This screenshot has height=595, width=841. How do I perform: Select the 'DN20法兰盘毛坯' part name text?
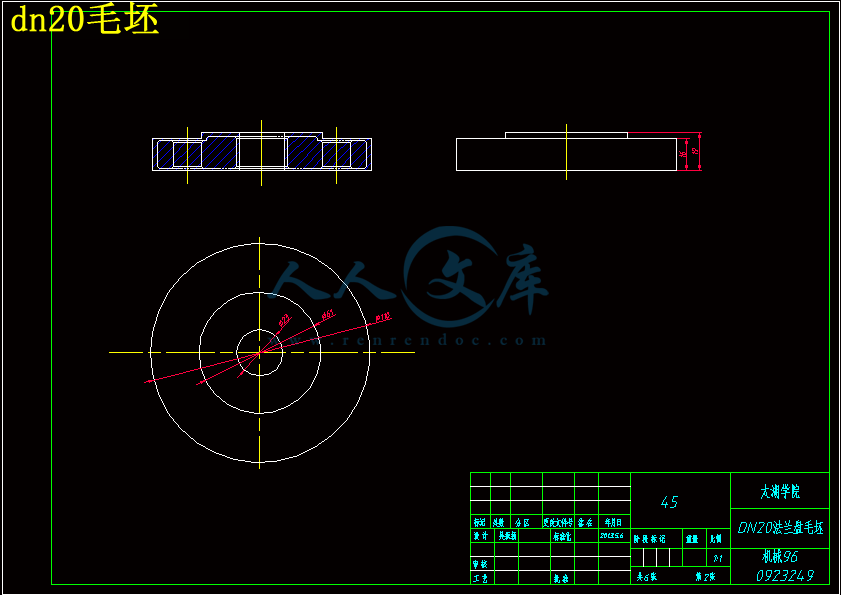point(780,528)
